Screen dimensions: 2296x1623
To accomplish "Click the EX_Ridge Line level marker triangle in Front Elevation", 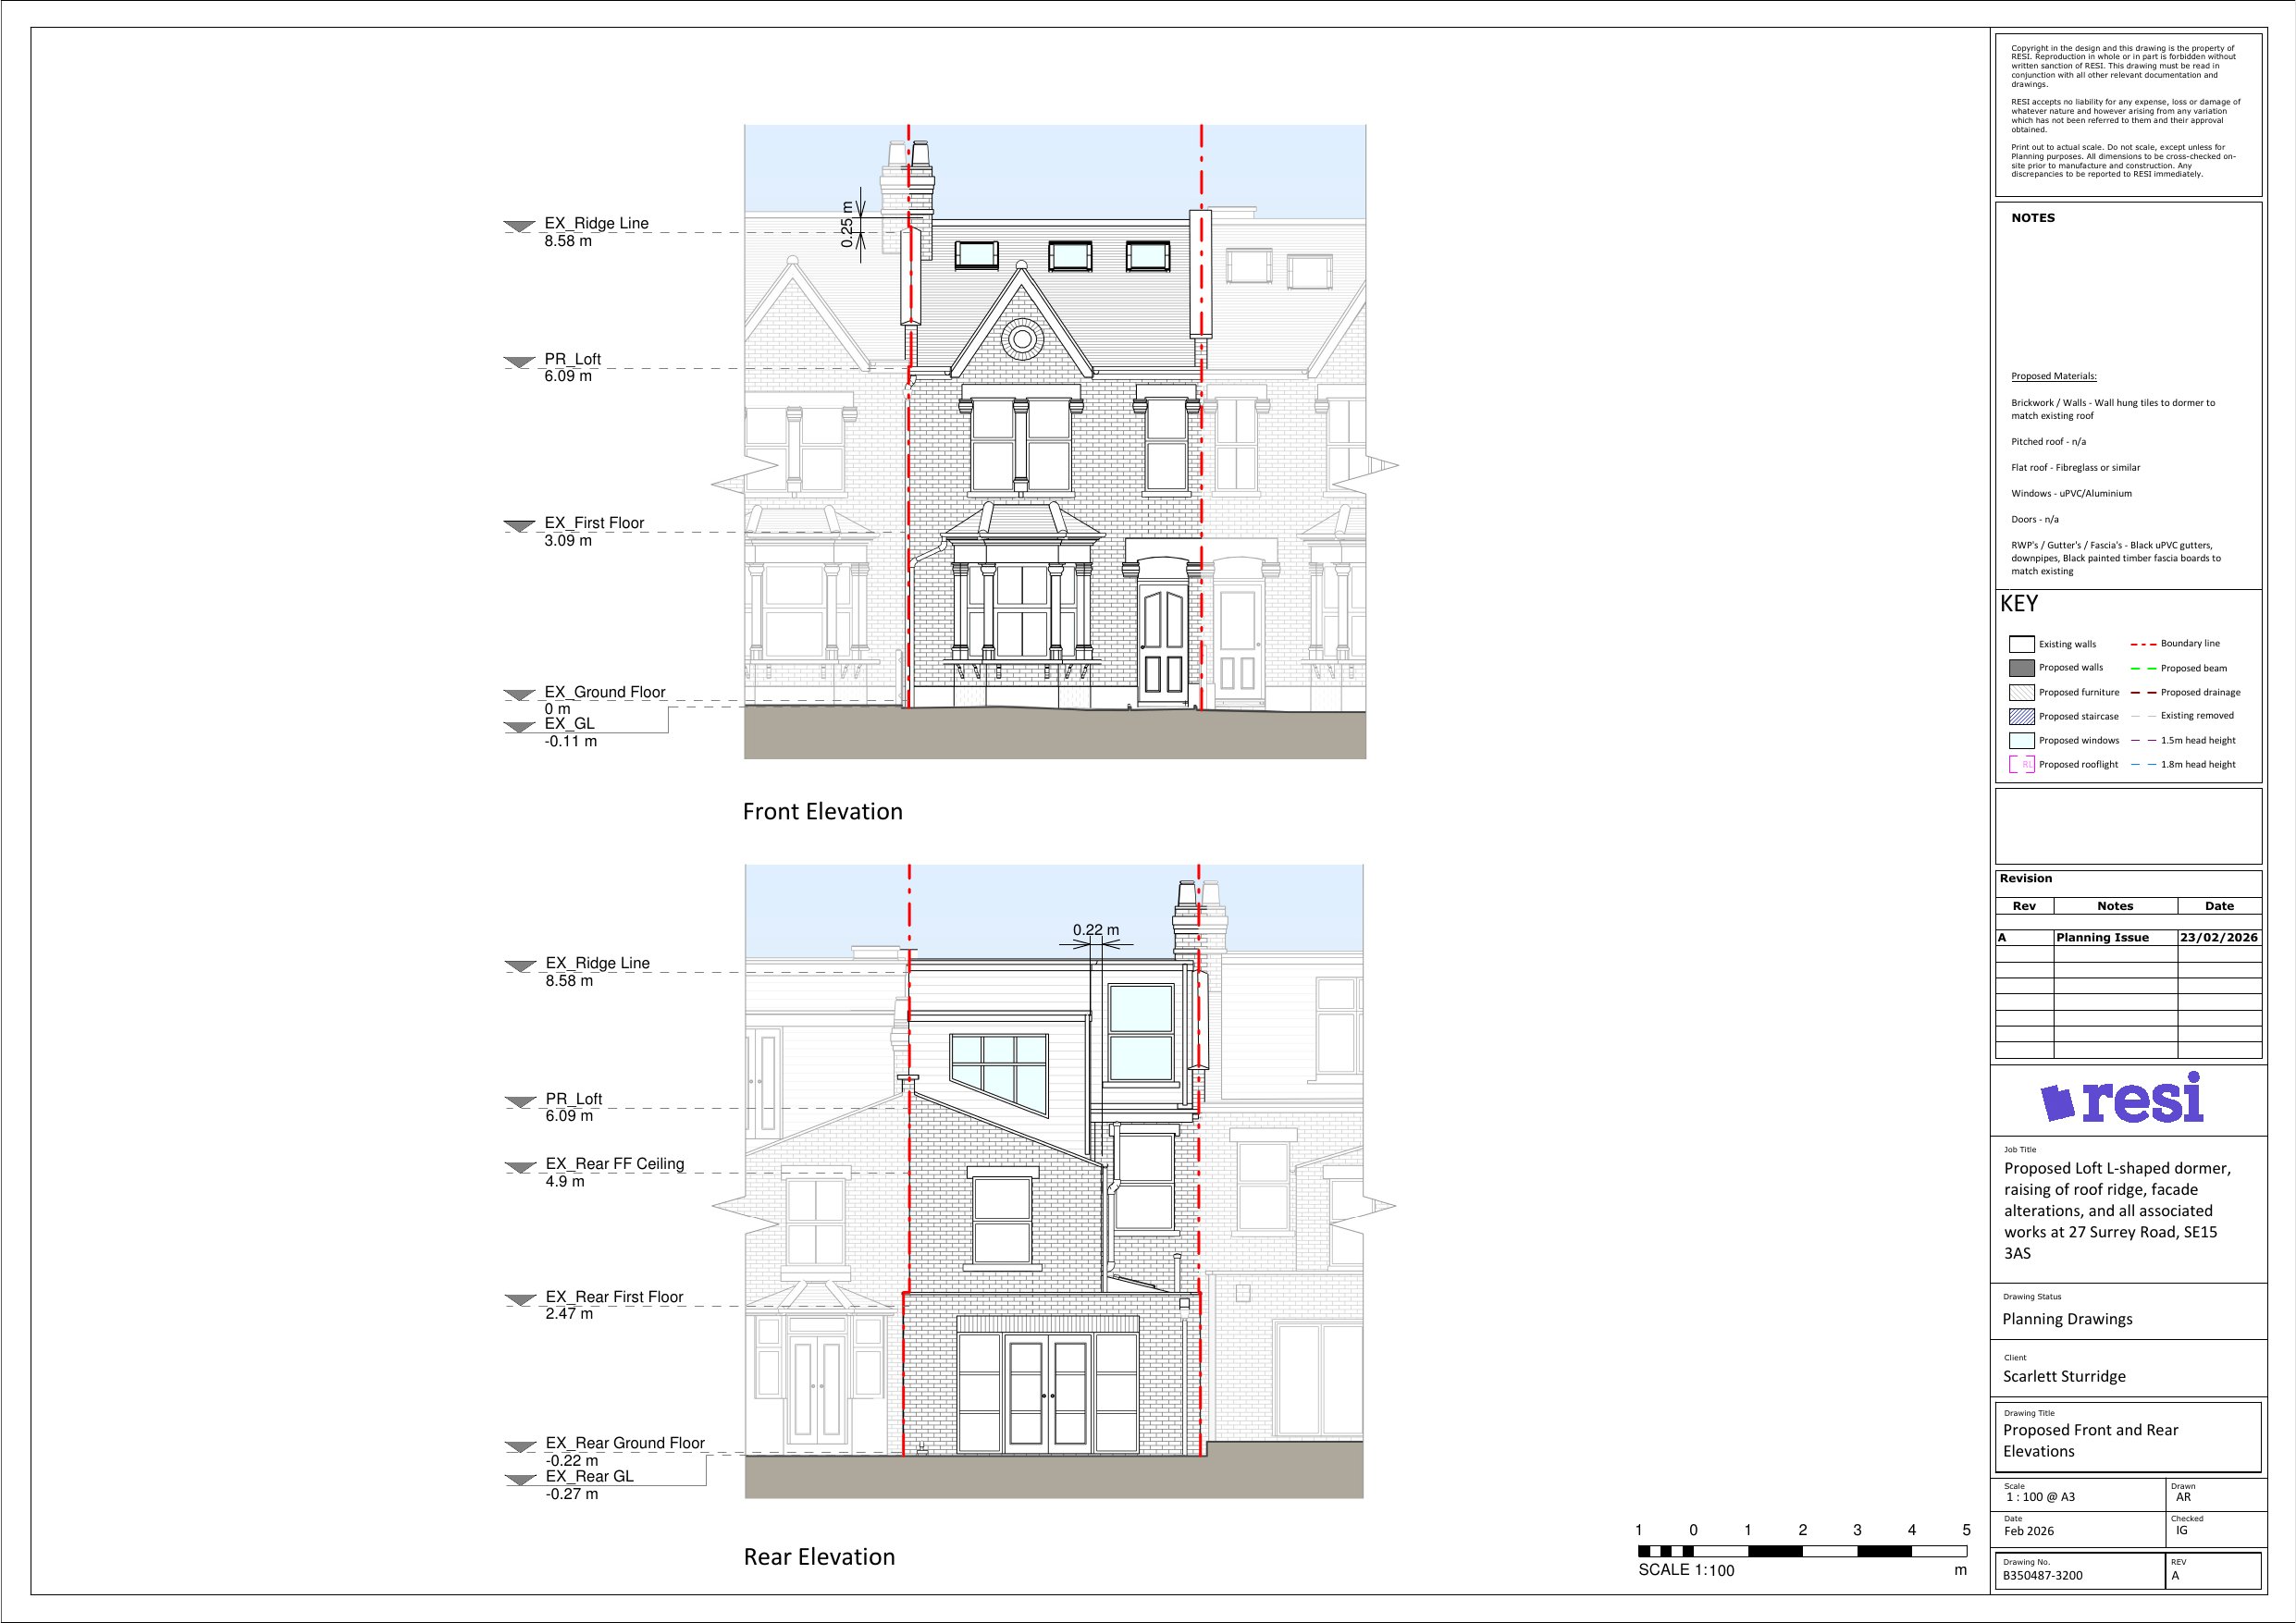I will pyautogui.click(x=519, y=227).
